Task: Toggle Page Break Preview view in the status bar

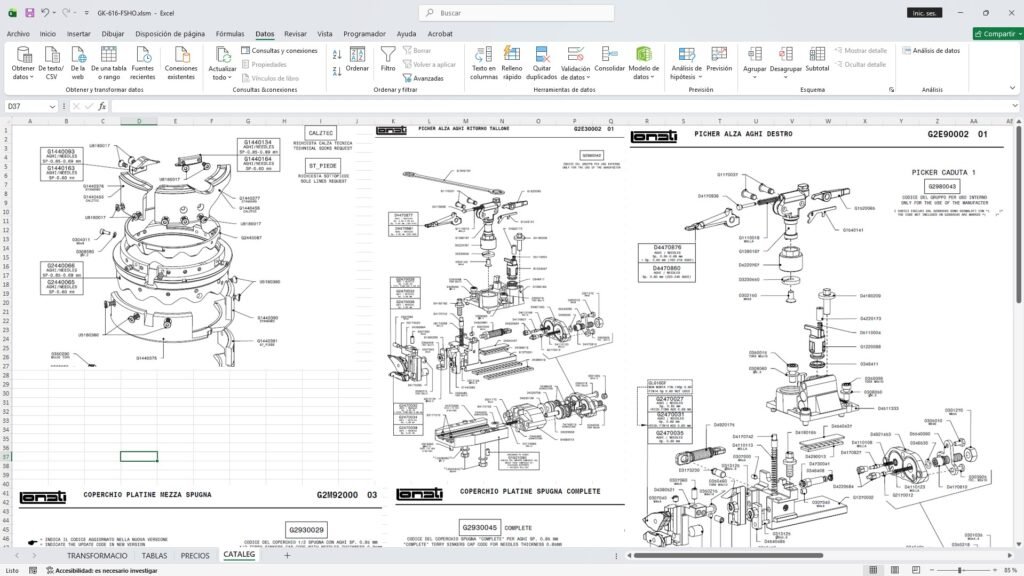Action: coord(916,570)
